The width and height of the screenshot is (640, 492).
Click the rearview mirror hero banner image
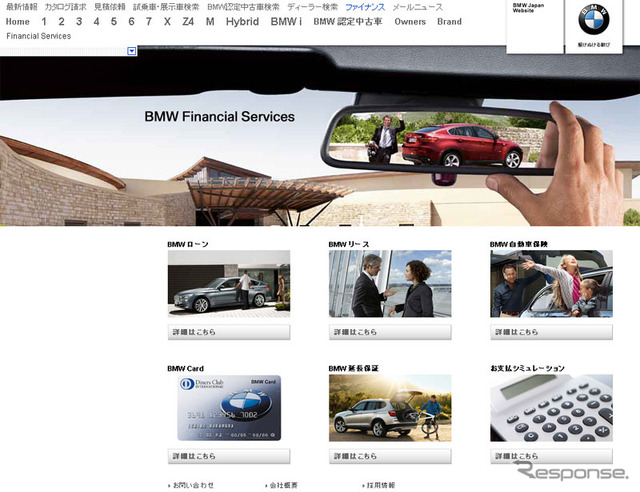click(320, 136)
